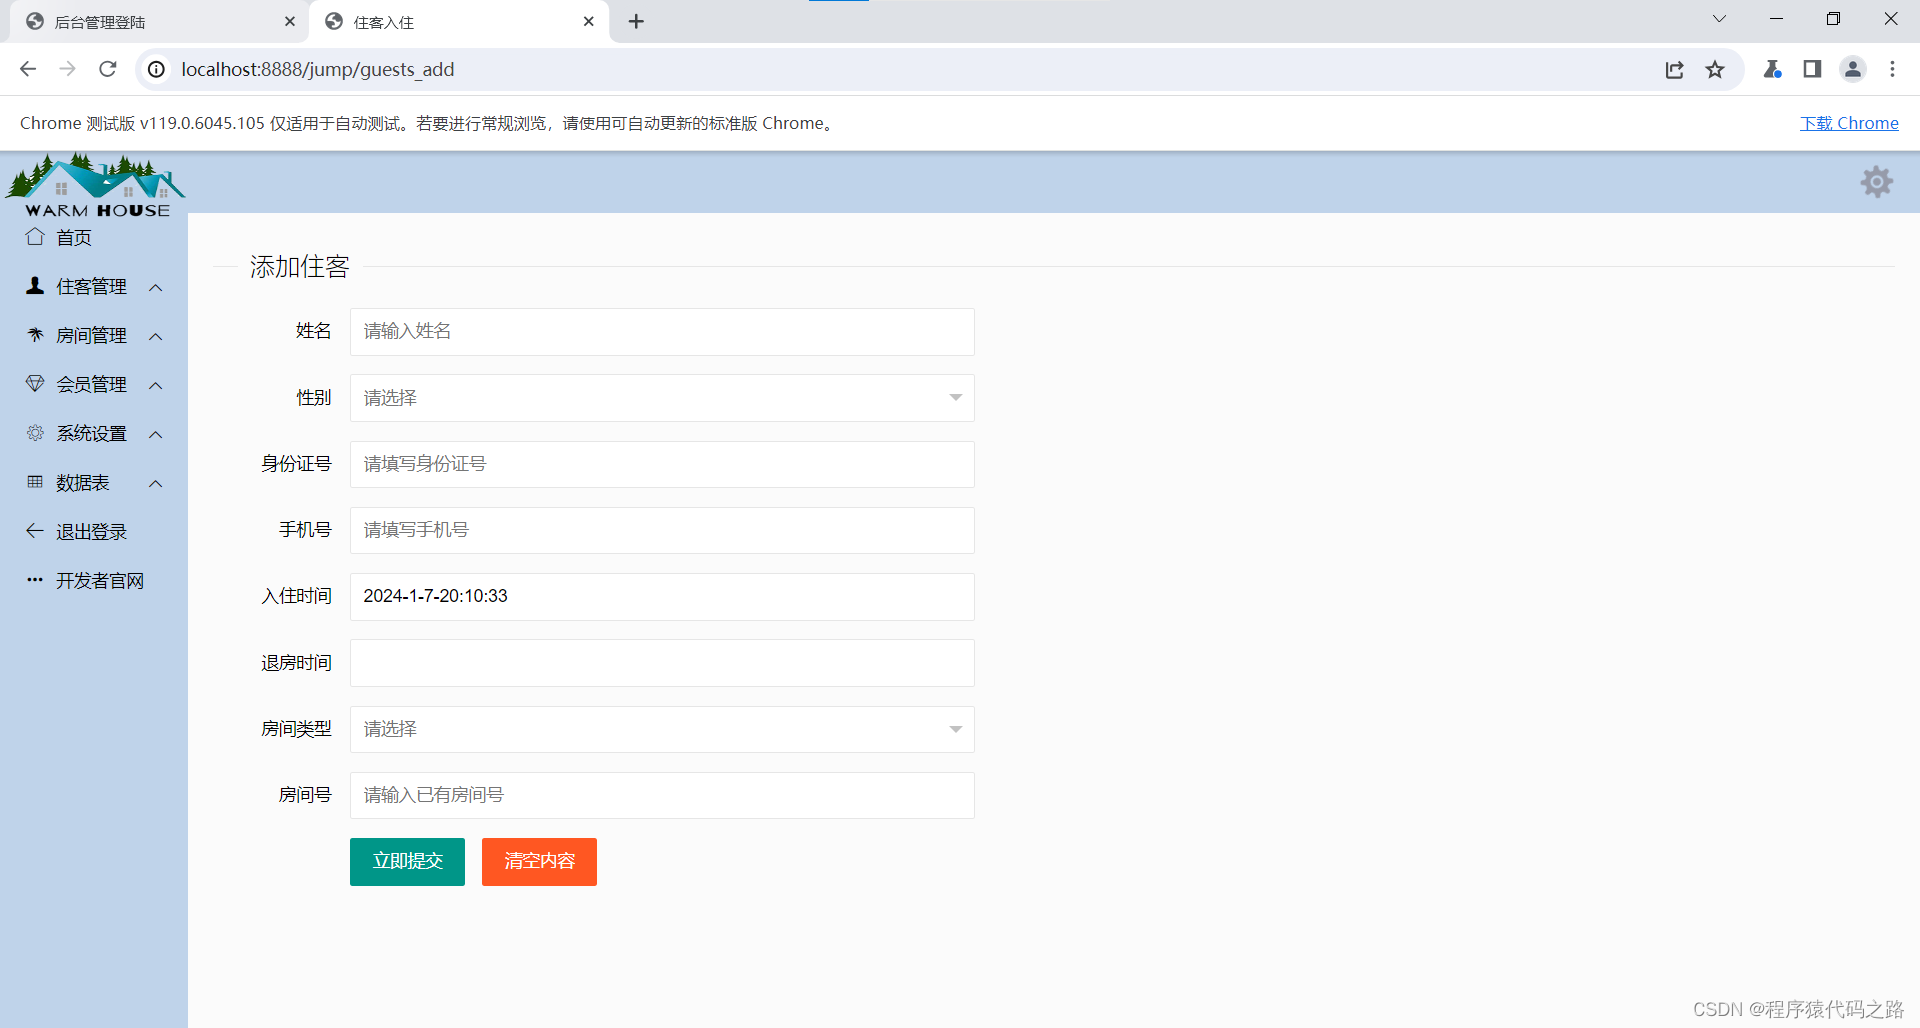1920x1028 pixels.
Task: Go back with browser back arrow
Action: click(x=28, y=69)
